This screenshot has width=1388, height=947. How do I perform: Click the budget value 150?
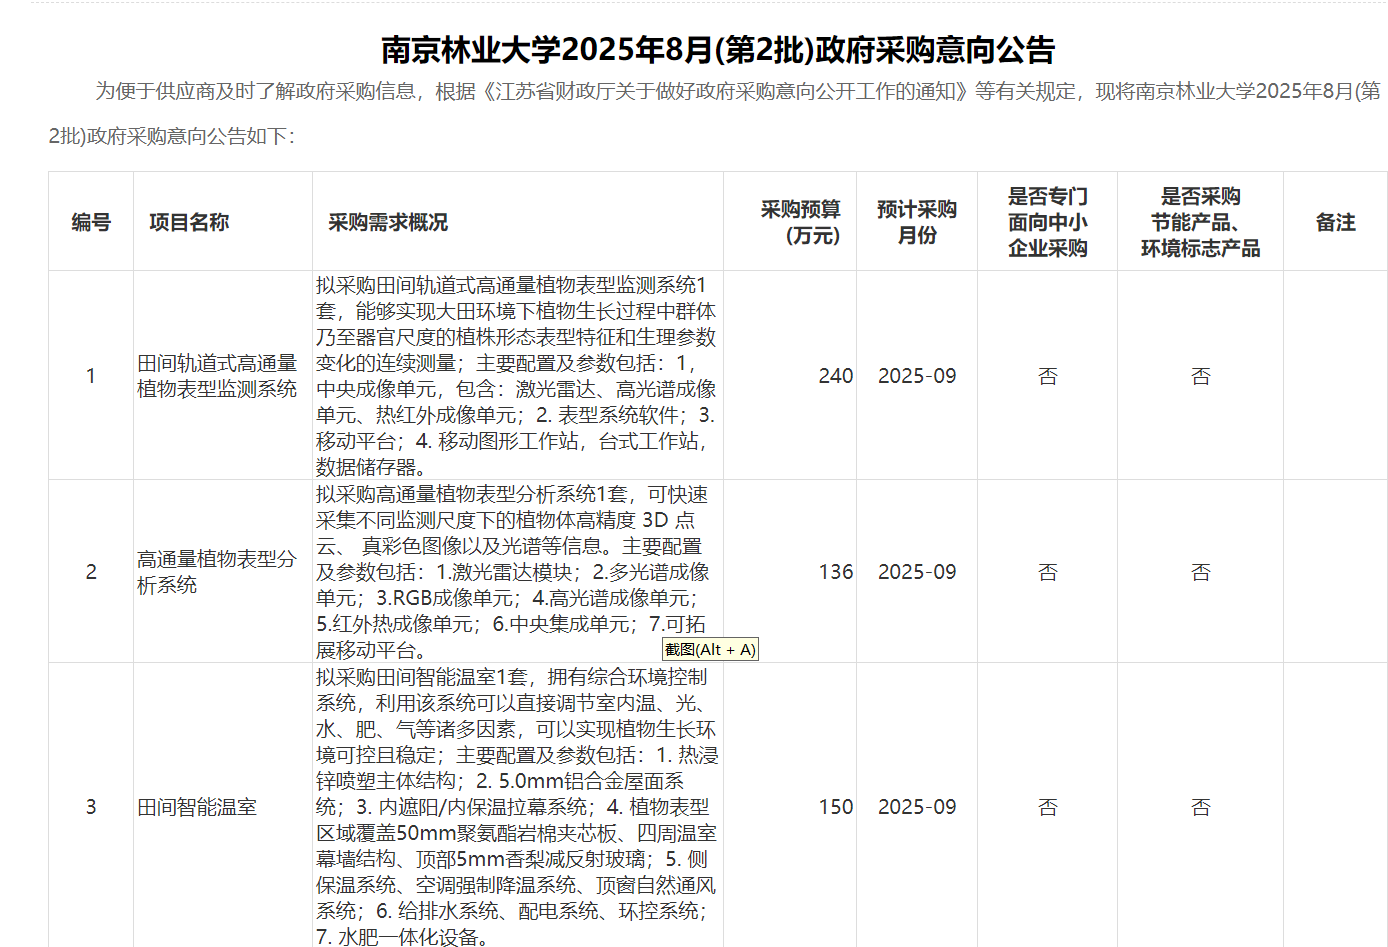pyautogui.click(x=836, y=807)
